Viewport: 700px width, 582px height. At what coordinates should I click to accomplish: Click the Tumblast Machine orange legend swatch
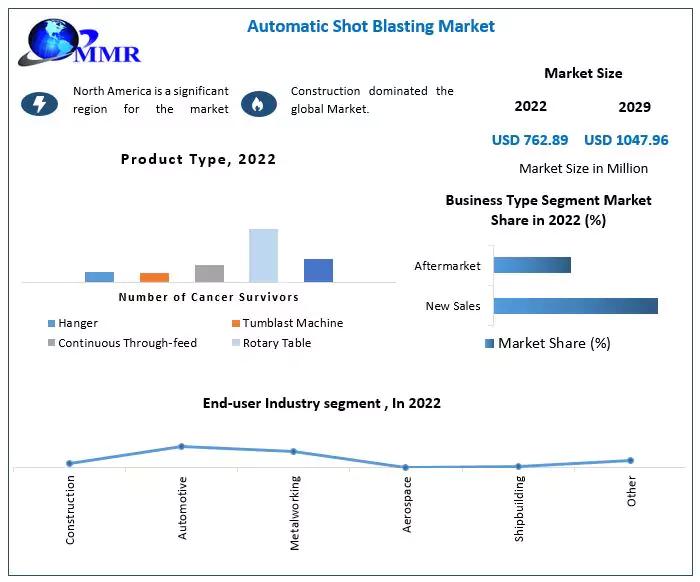[x=236, y=323]
